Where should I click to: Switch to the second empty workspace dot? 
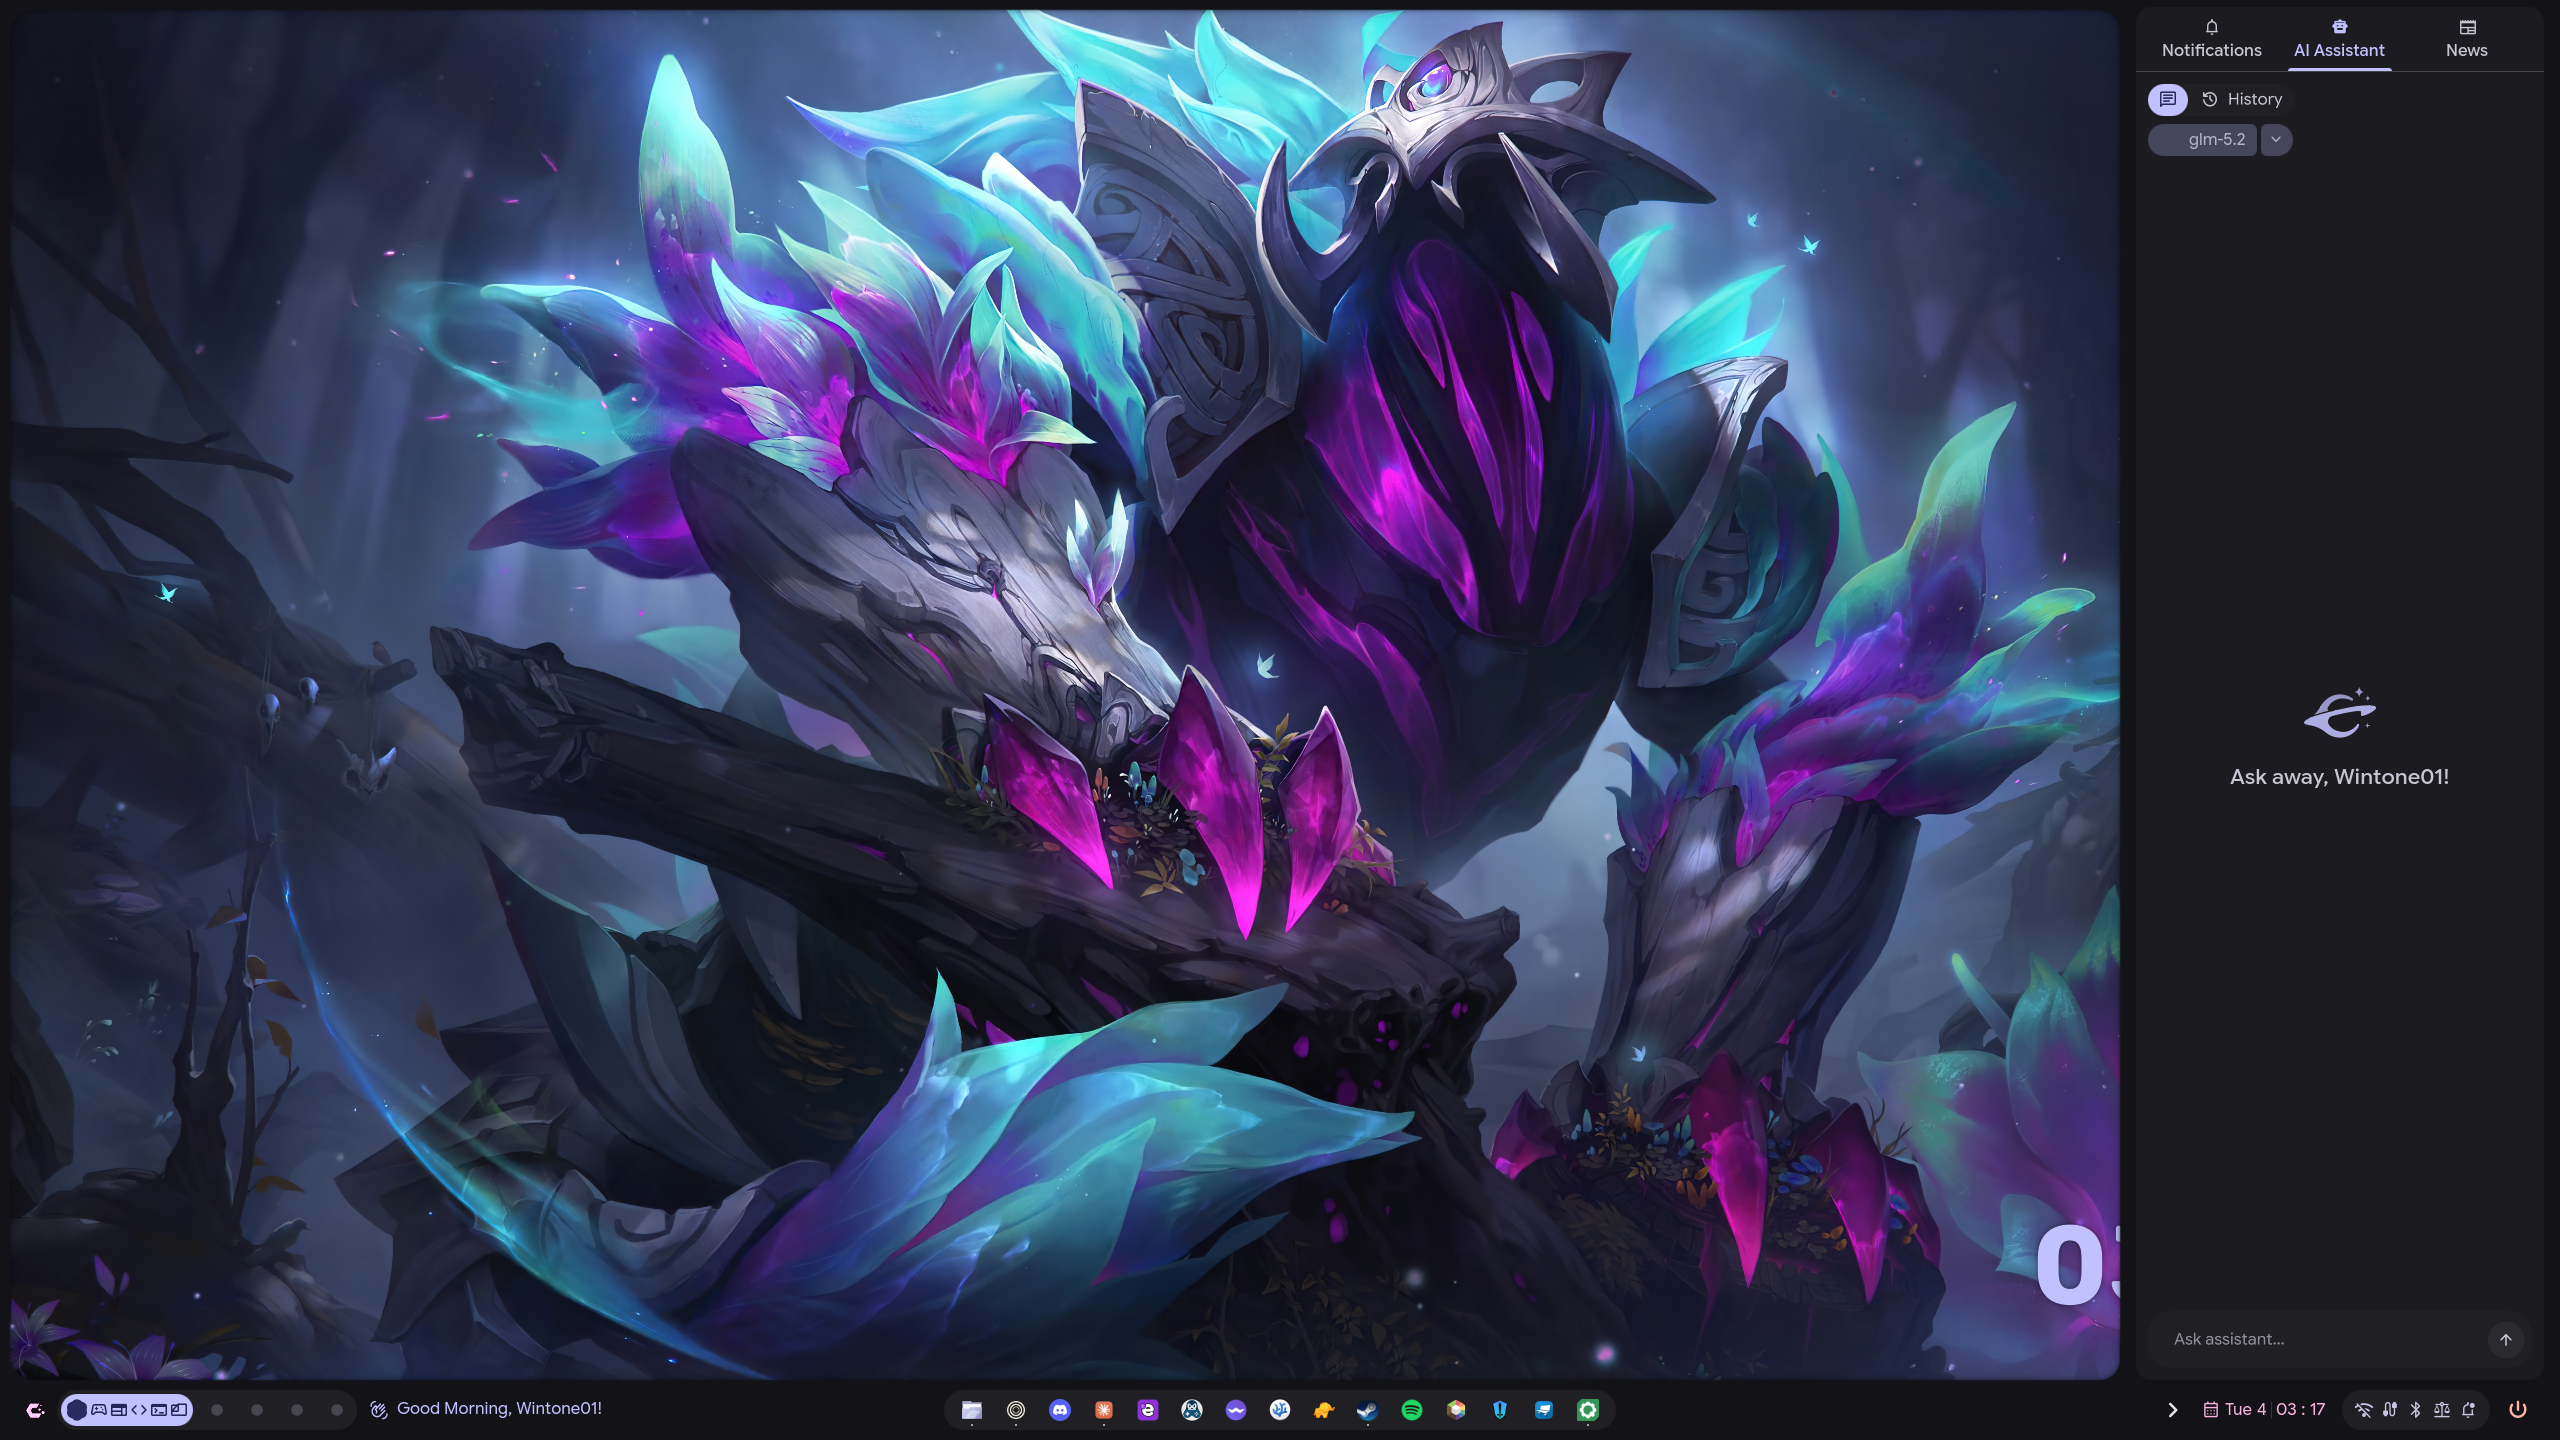[217, 1410]
